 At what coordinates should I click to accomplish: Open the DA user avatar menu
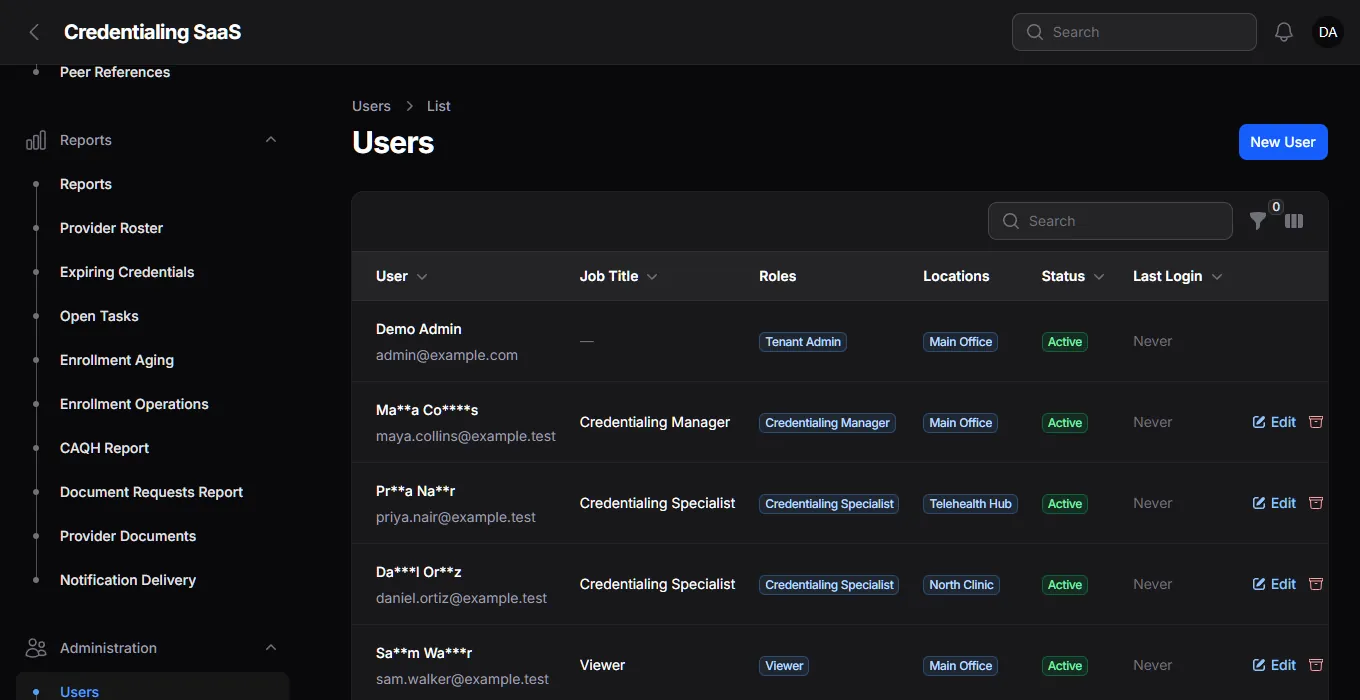click(1328, 32)
